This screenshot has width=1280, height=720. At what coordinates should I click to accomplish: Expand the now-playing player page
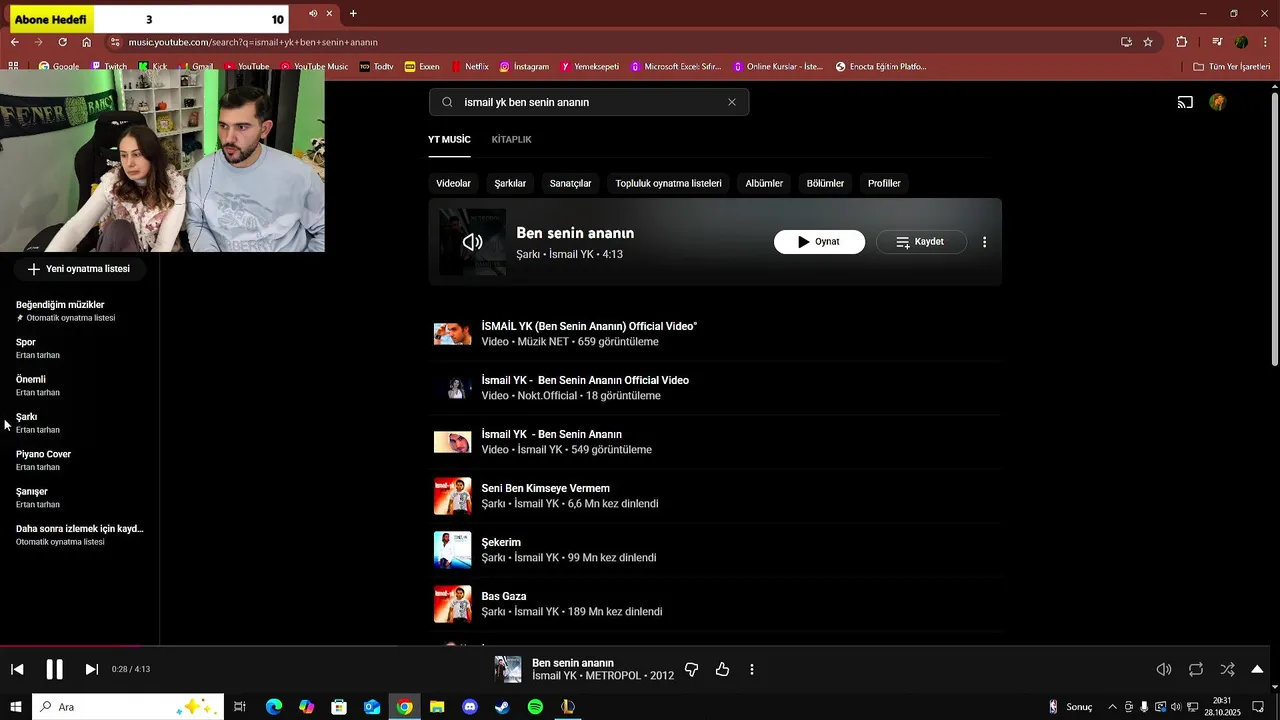tap(1257, 669)
